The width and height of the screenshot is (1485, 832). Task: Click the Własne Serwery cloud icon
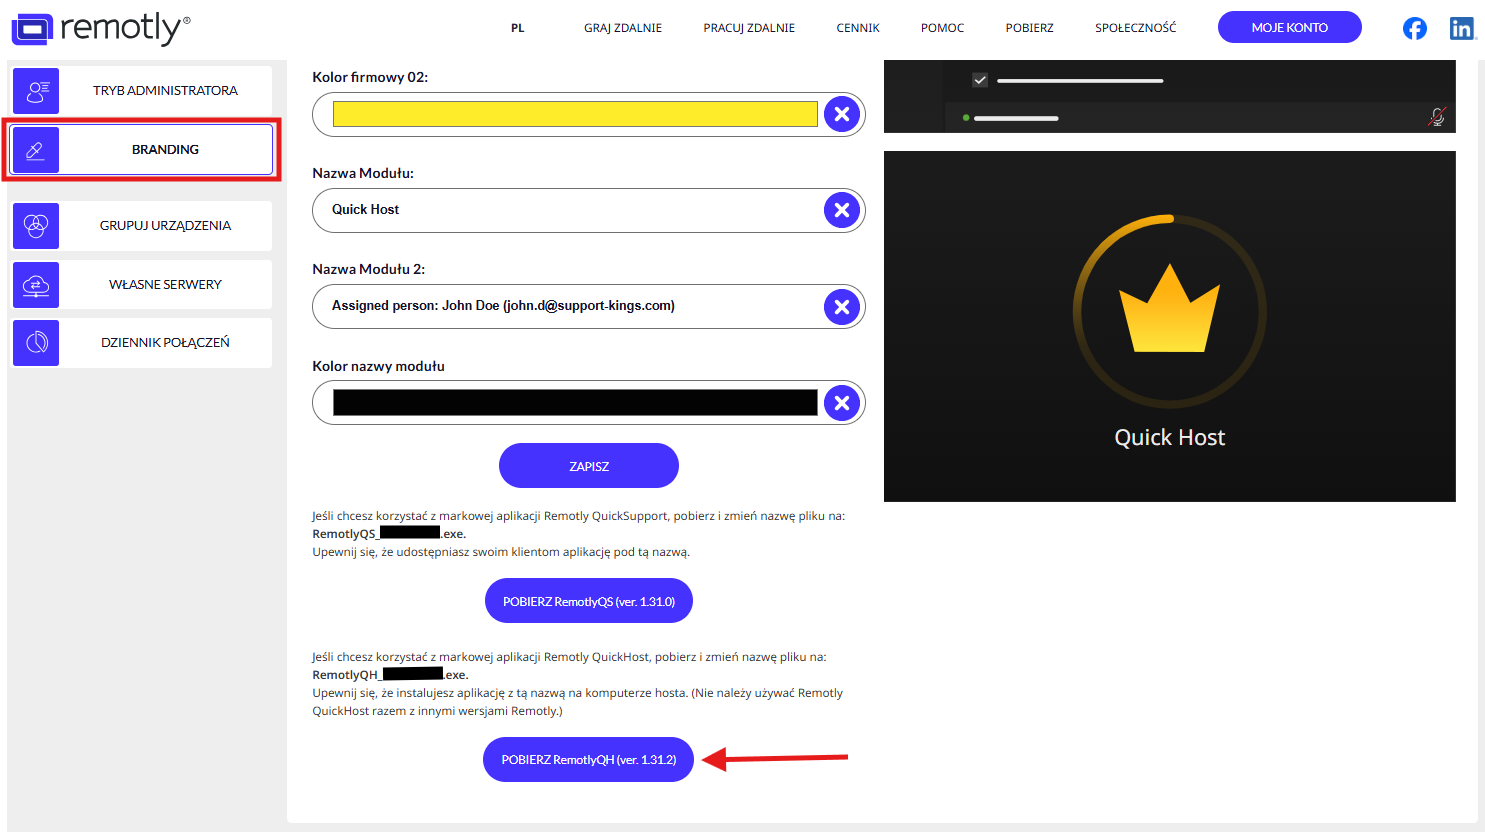36,285
